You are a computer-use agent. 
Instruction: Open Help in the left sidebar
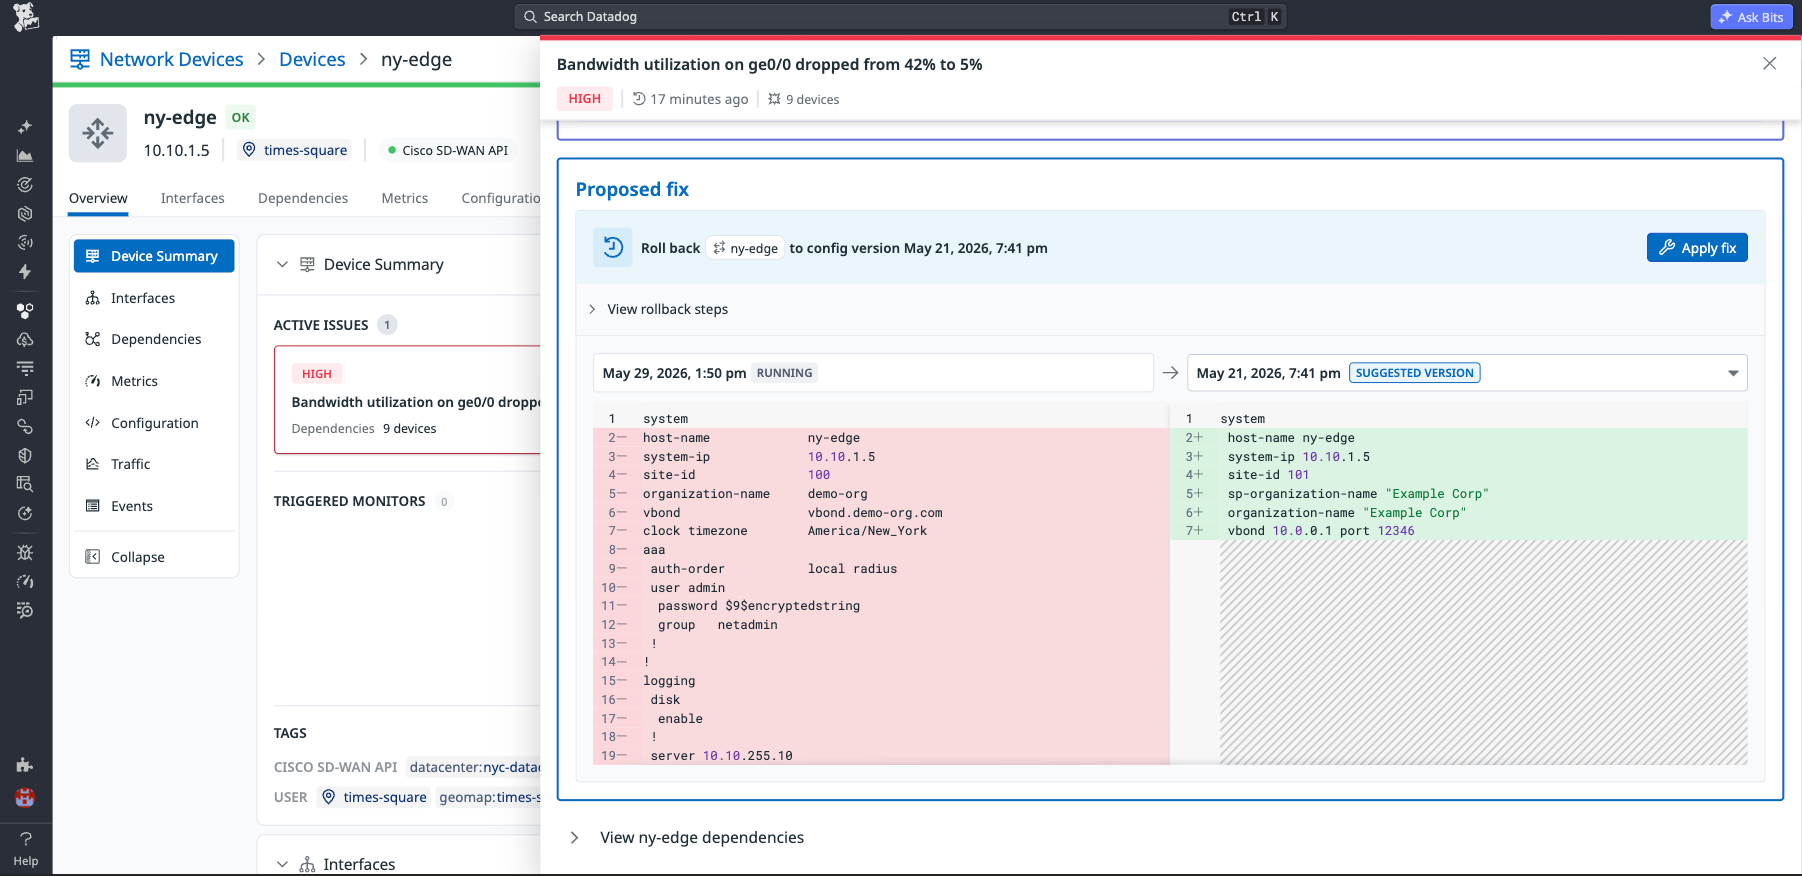[x=26, y=849]
